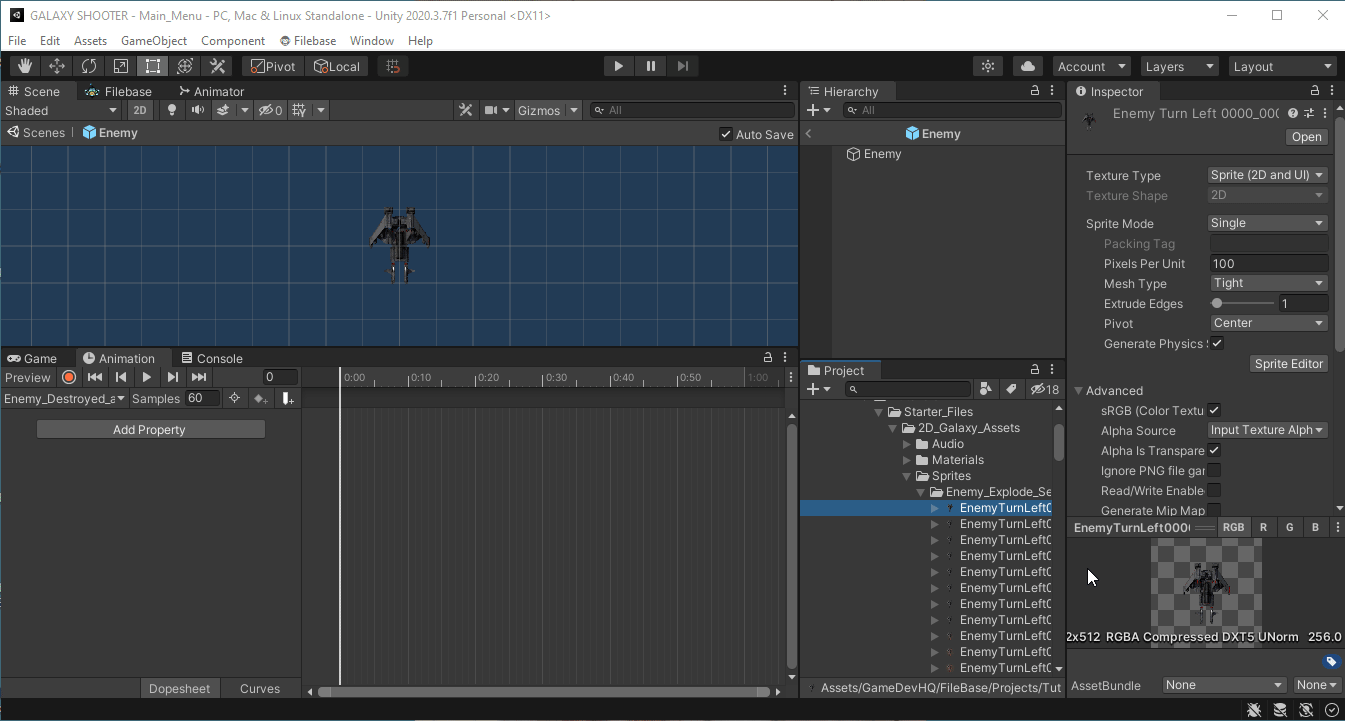1345x721 pixels.
Task: Open the Pivot dropdown in Inspector
Action: click(x=1268, y=323)
